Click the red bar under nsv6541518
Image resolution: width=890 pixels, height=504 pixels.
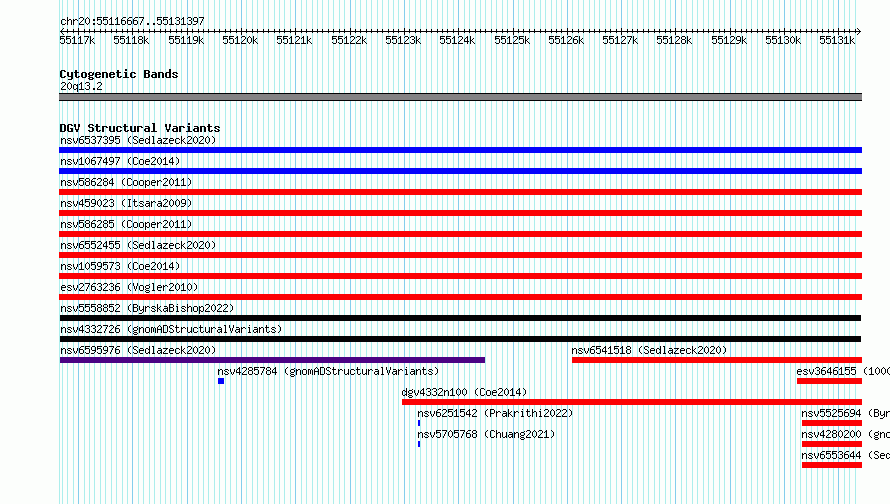(717, 360)
